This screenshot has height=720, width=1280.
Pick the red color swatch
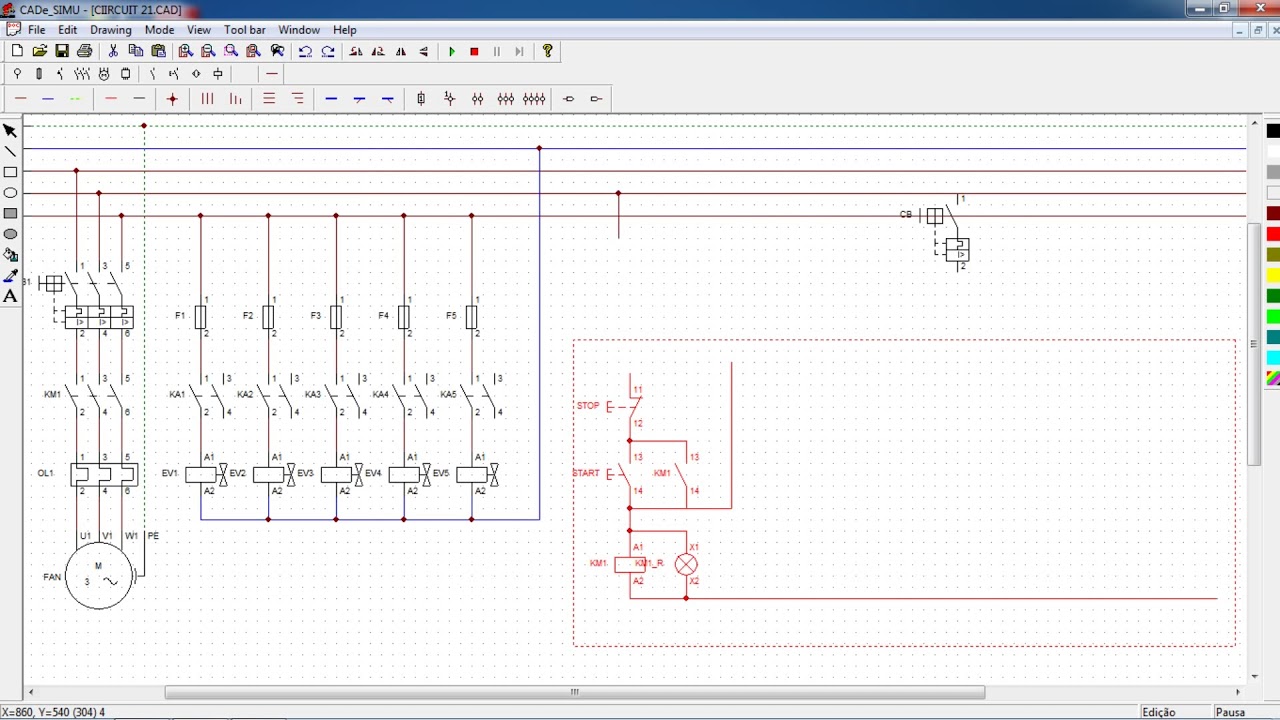tap(1273, 234)
